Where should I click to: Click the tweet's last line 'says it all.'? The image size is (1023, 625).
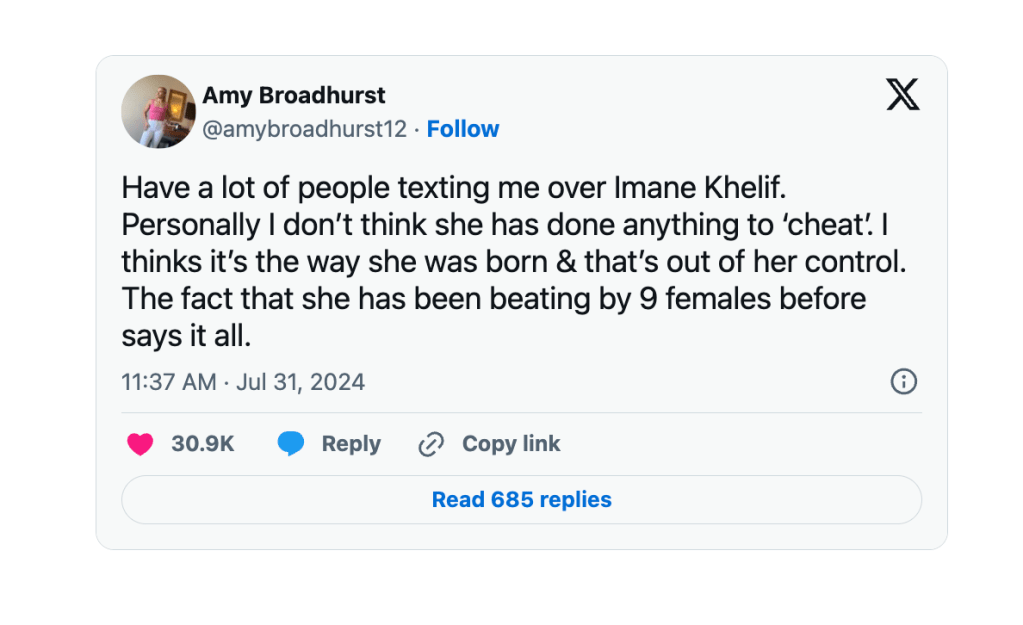[x=186, y=336]
